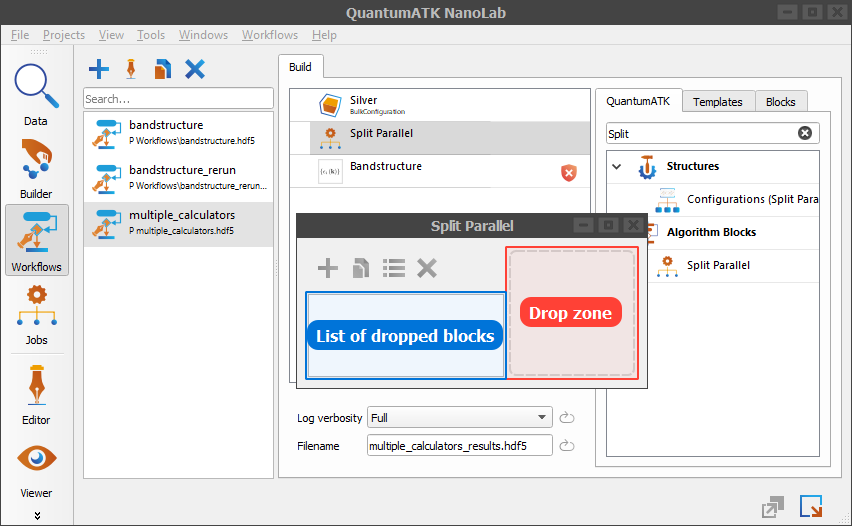Select the bandstructure_rerun workflow

coord(178,179)
